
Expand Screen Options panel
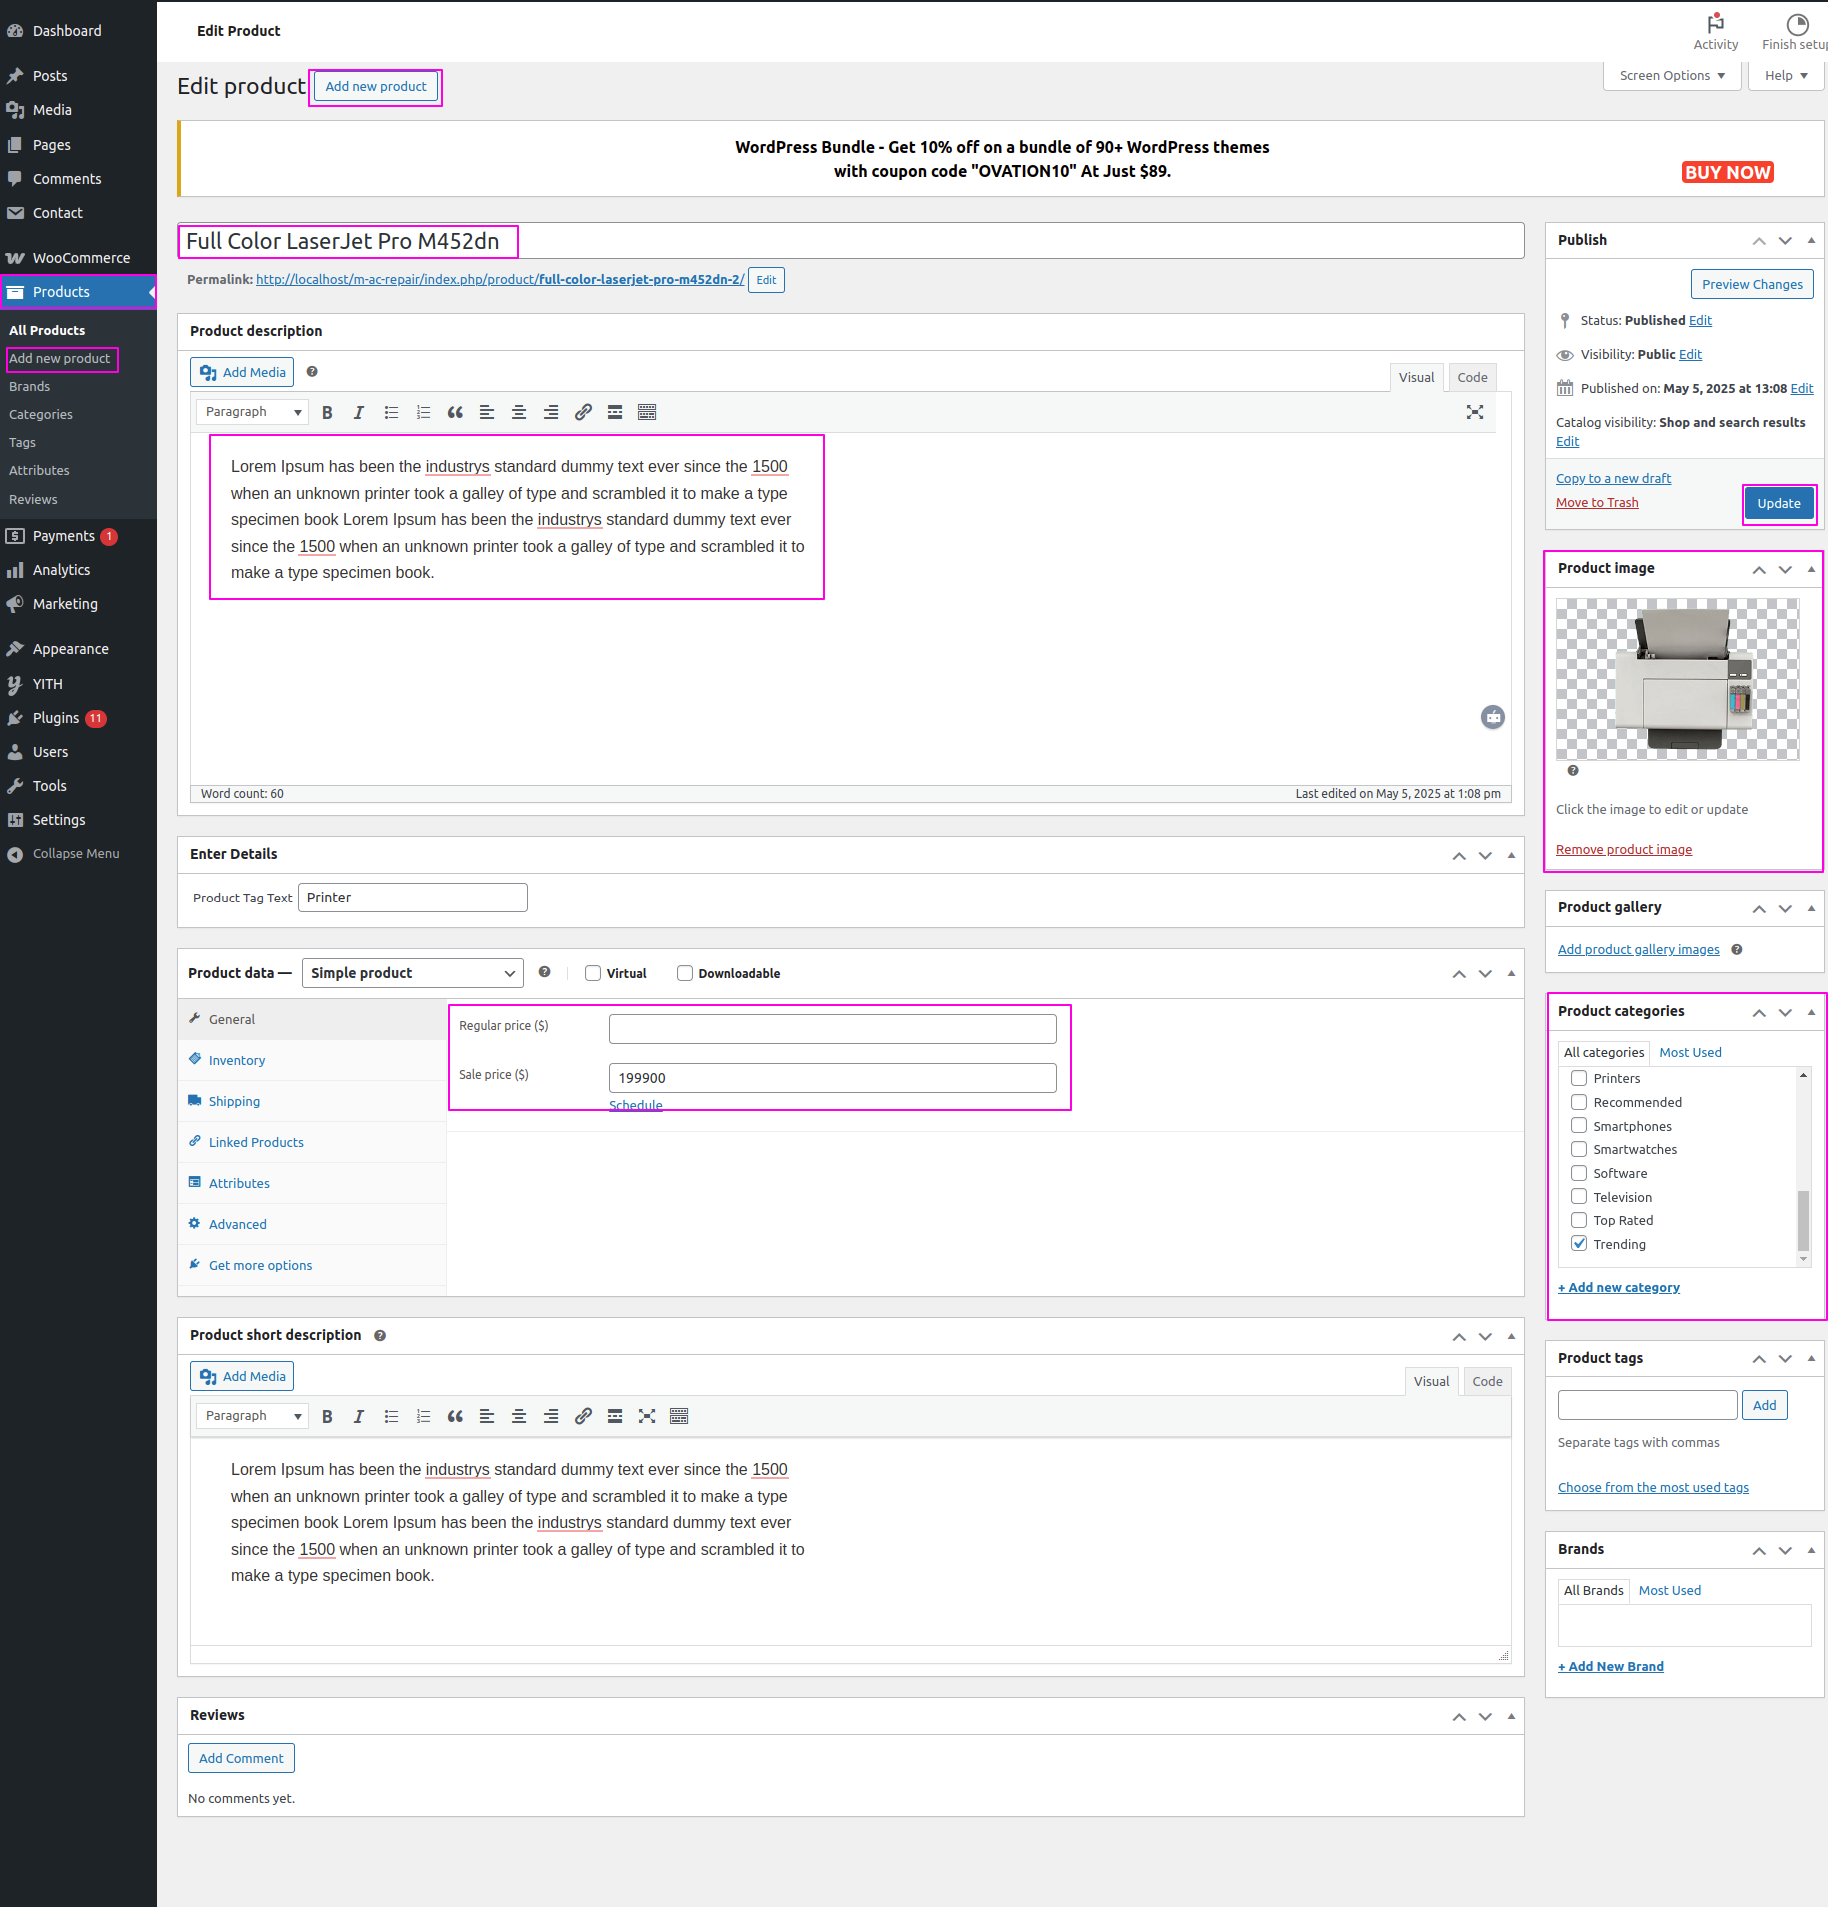point(1672,76)
